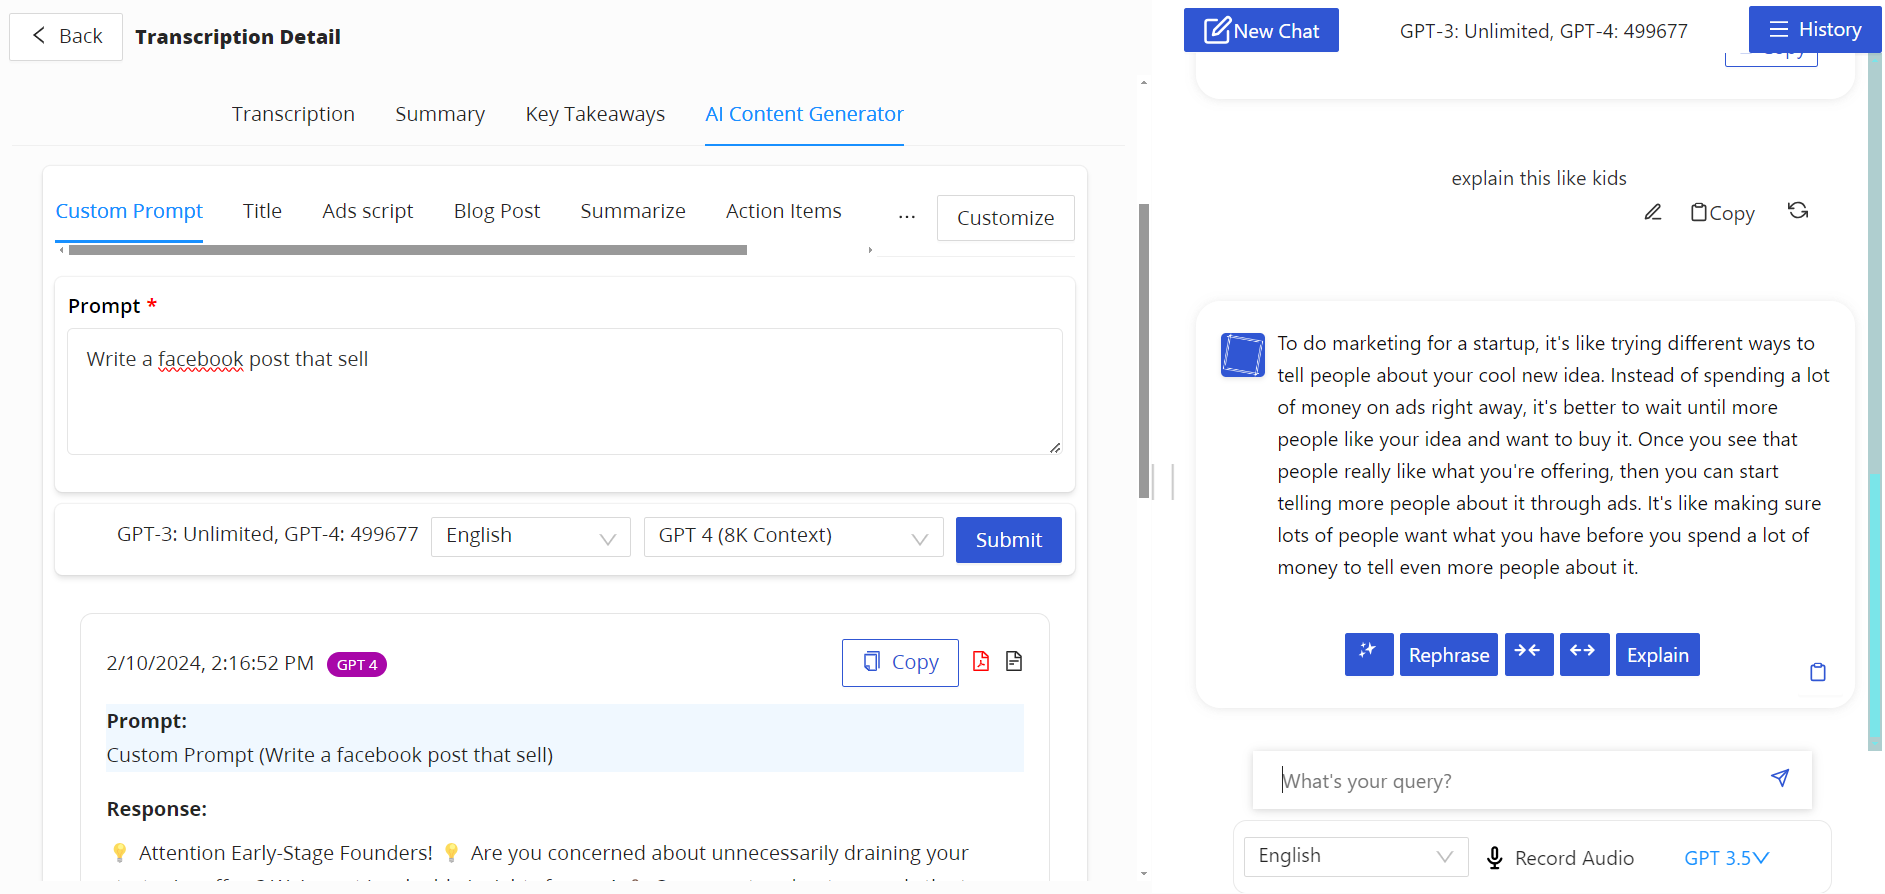Open the GPT 3.5 model selector

1727,858
